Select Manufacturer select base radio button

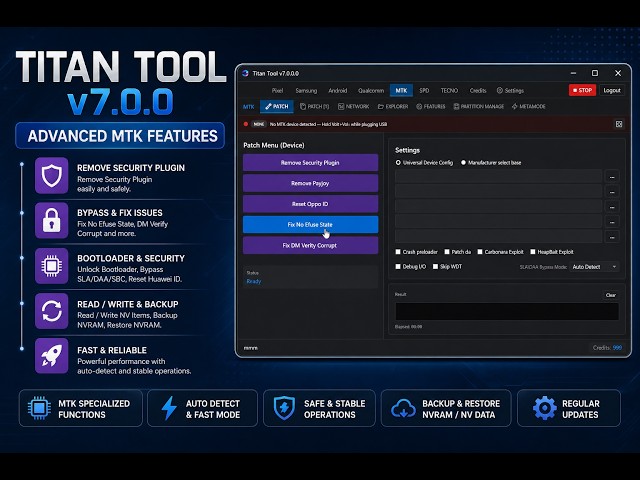tap(463, 162)
